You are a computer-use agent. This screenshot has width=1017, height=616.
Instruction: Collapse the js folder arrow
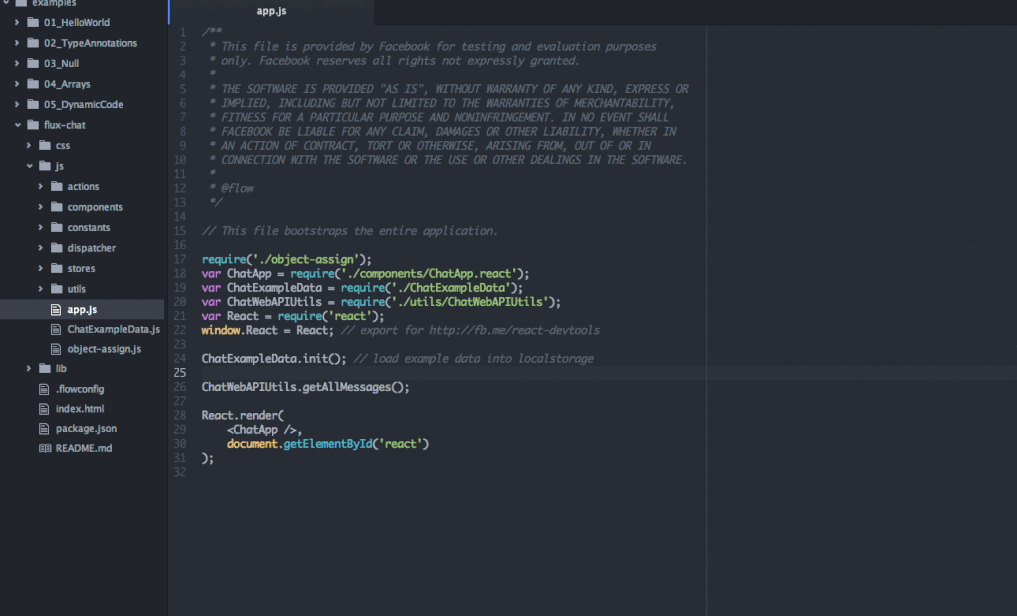29,166
